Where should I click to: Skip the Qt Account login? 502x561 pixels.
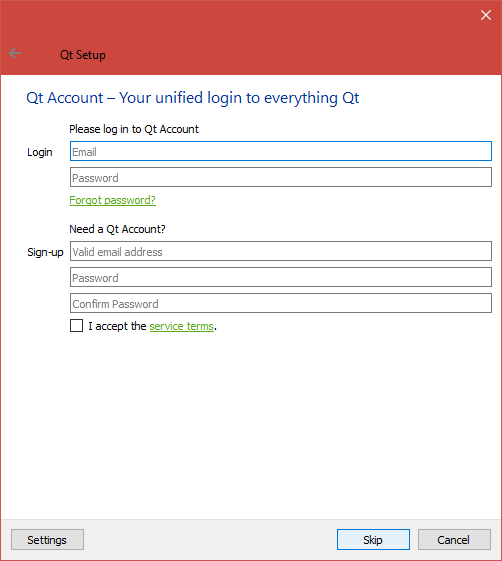373,540
